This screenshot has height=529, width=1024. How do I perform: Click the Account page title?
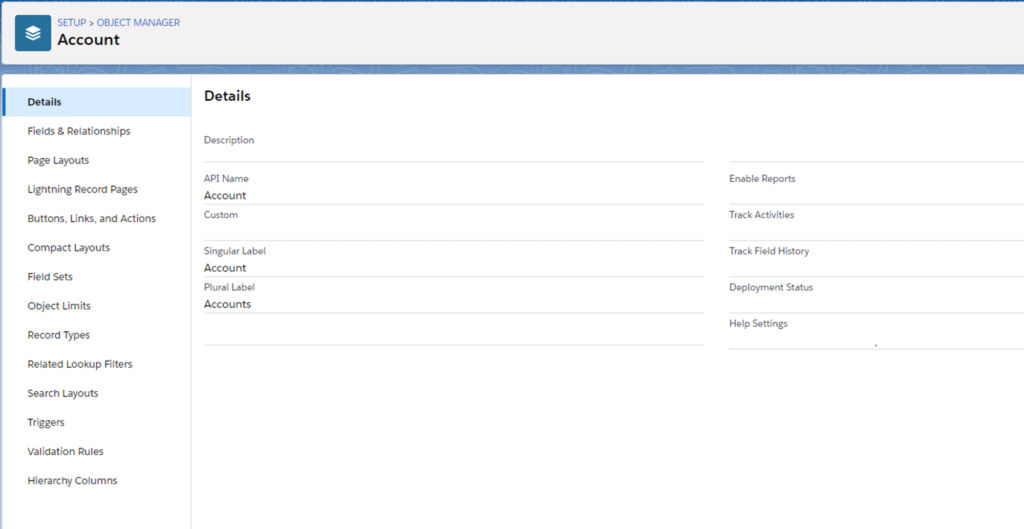pos(88,40)
